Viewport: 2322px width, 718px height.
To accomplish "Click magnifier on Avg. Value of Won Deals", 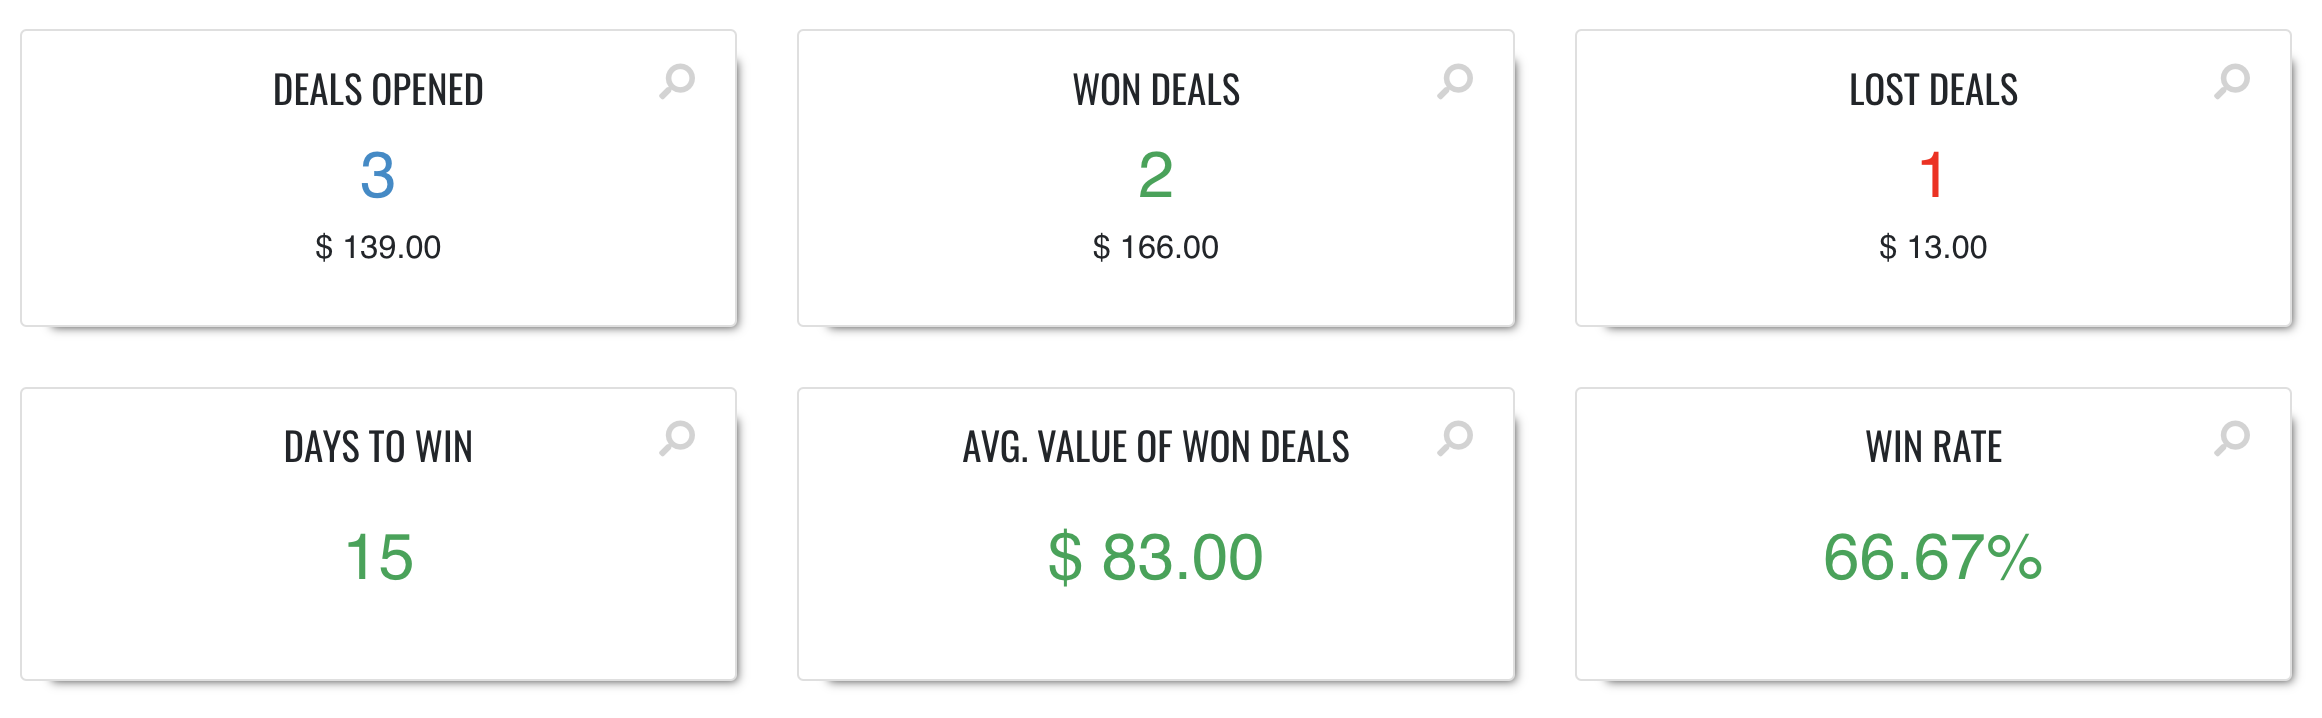I will pos(1455,438).
